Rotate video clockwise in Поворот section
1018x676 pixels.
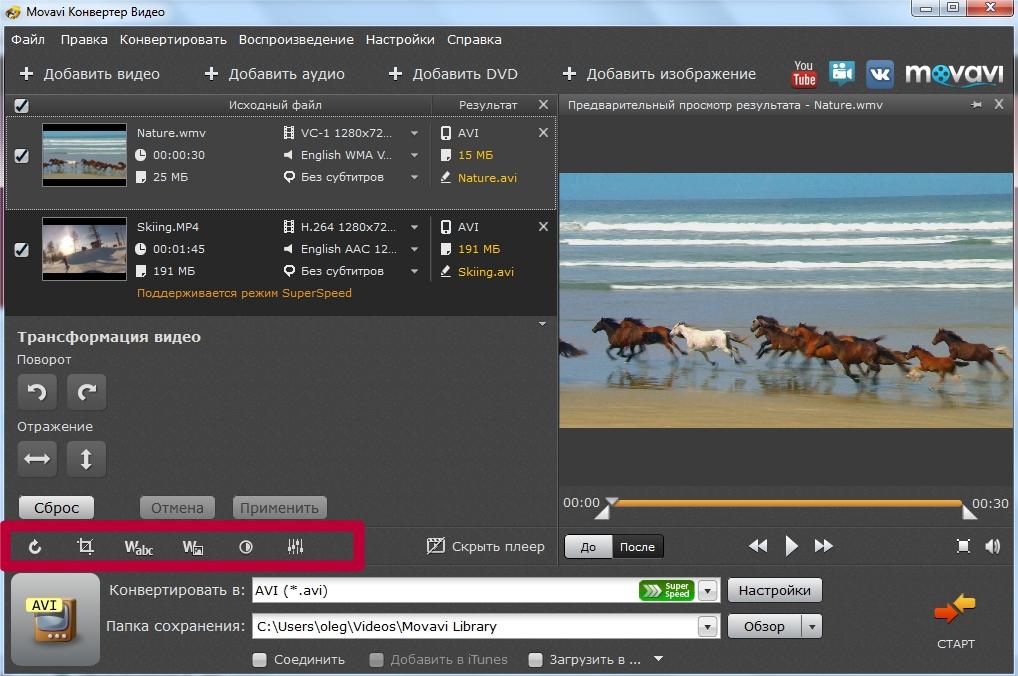coord(87,392)
